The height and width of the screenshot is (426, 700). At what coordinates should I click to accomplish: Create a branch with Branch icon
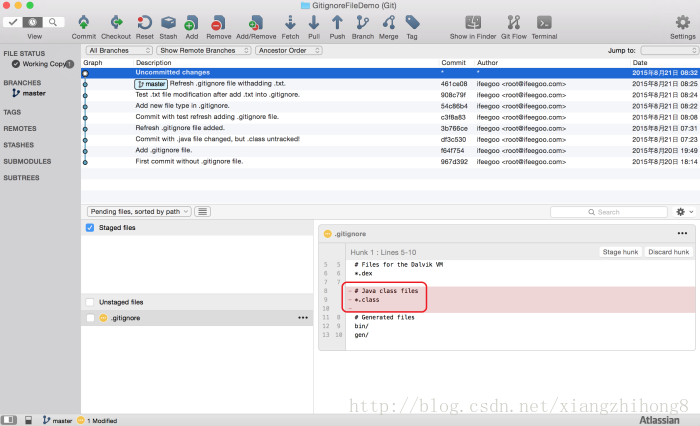362,22
